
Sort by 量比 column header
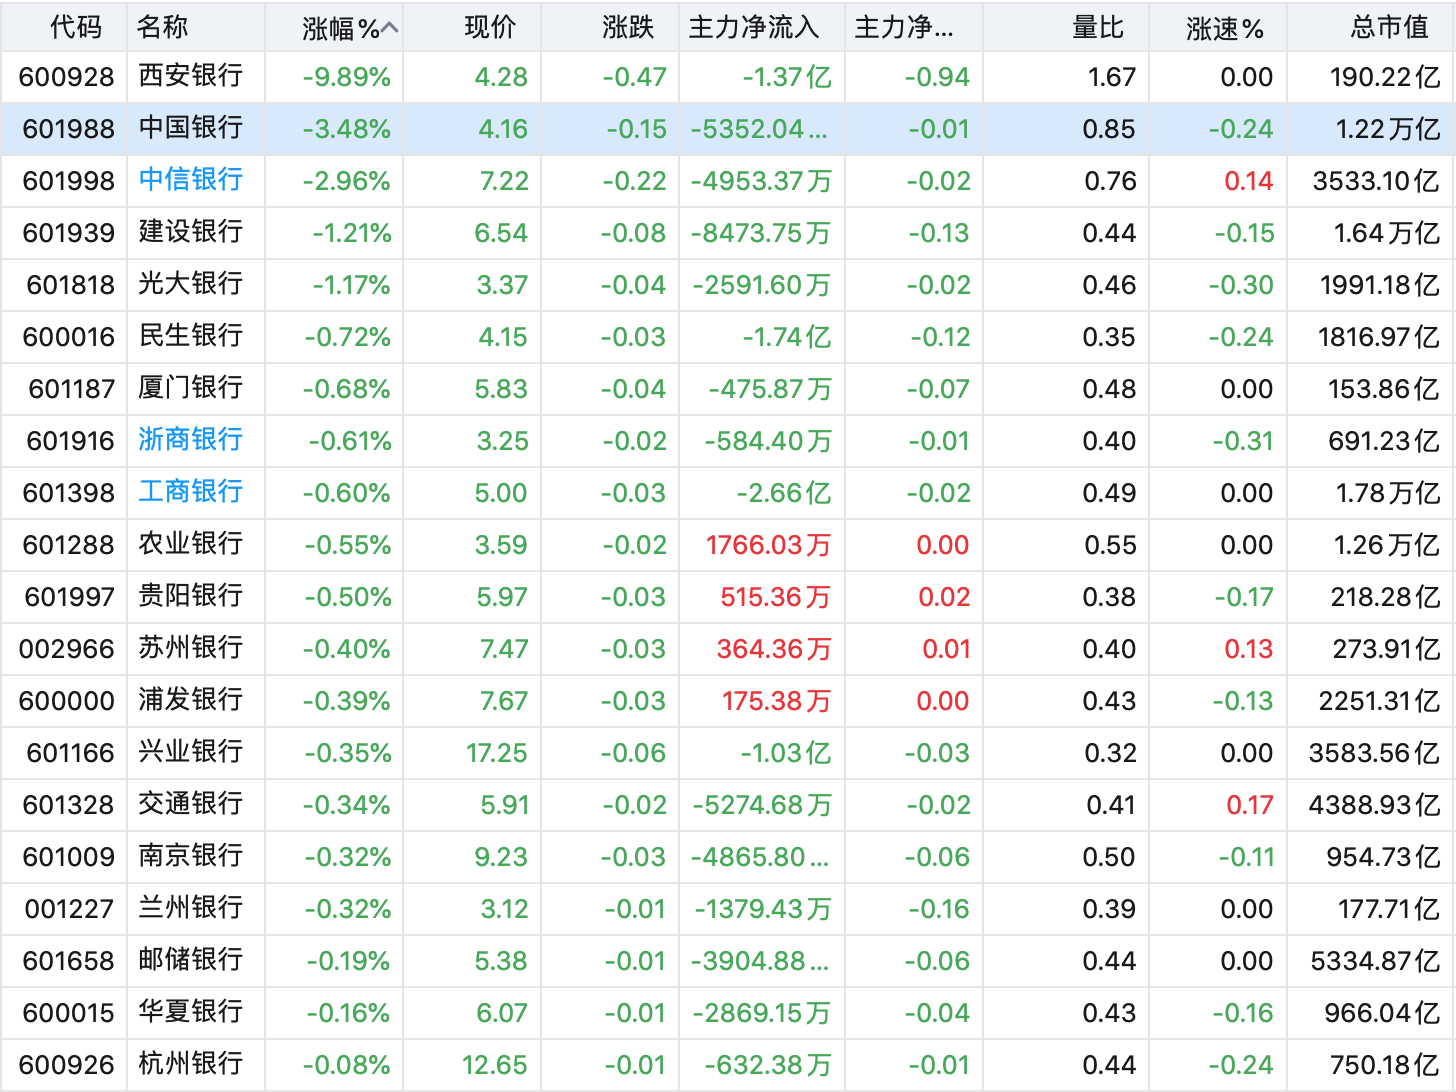point(1098,27)
